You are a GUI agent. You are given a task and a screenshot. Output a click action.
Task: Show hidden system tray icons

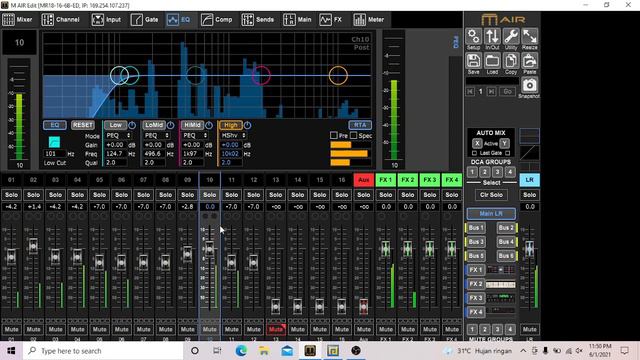[x=523, y=351]
